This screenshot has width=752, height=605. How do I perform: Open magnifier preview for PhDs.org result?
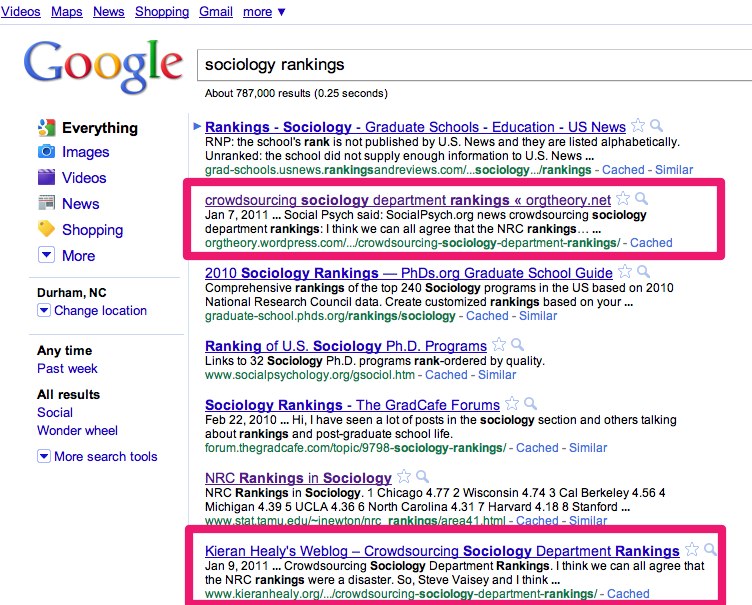tap(643, 272)
